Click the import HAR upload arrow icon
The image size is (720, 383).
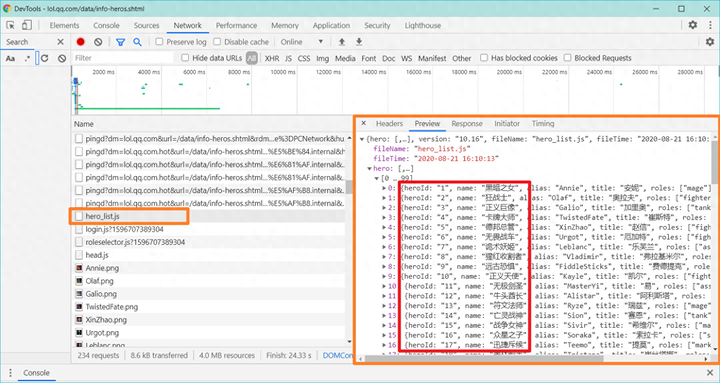[342, 42]
